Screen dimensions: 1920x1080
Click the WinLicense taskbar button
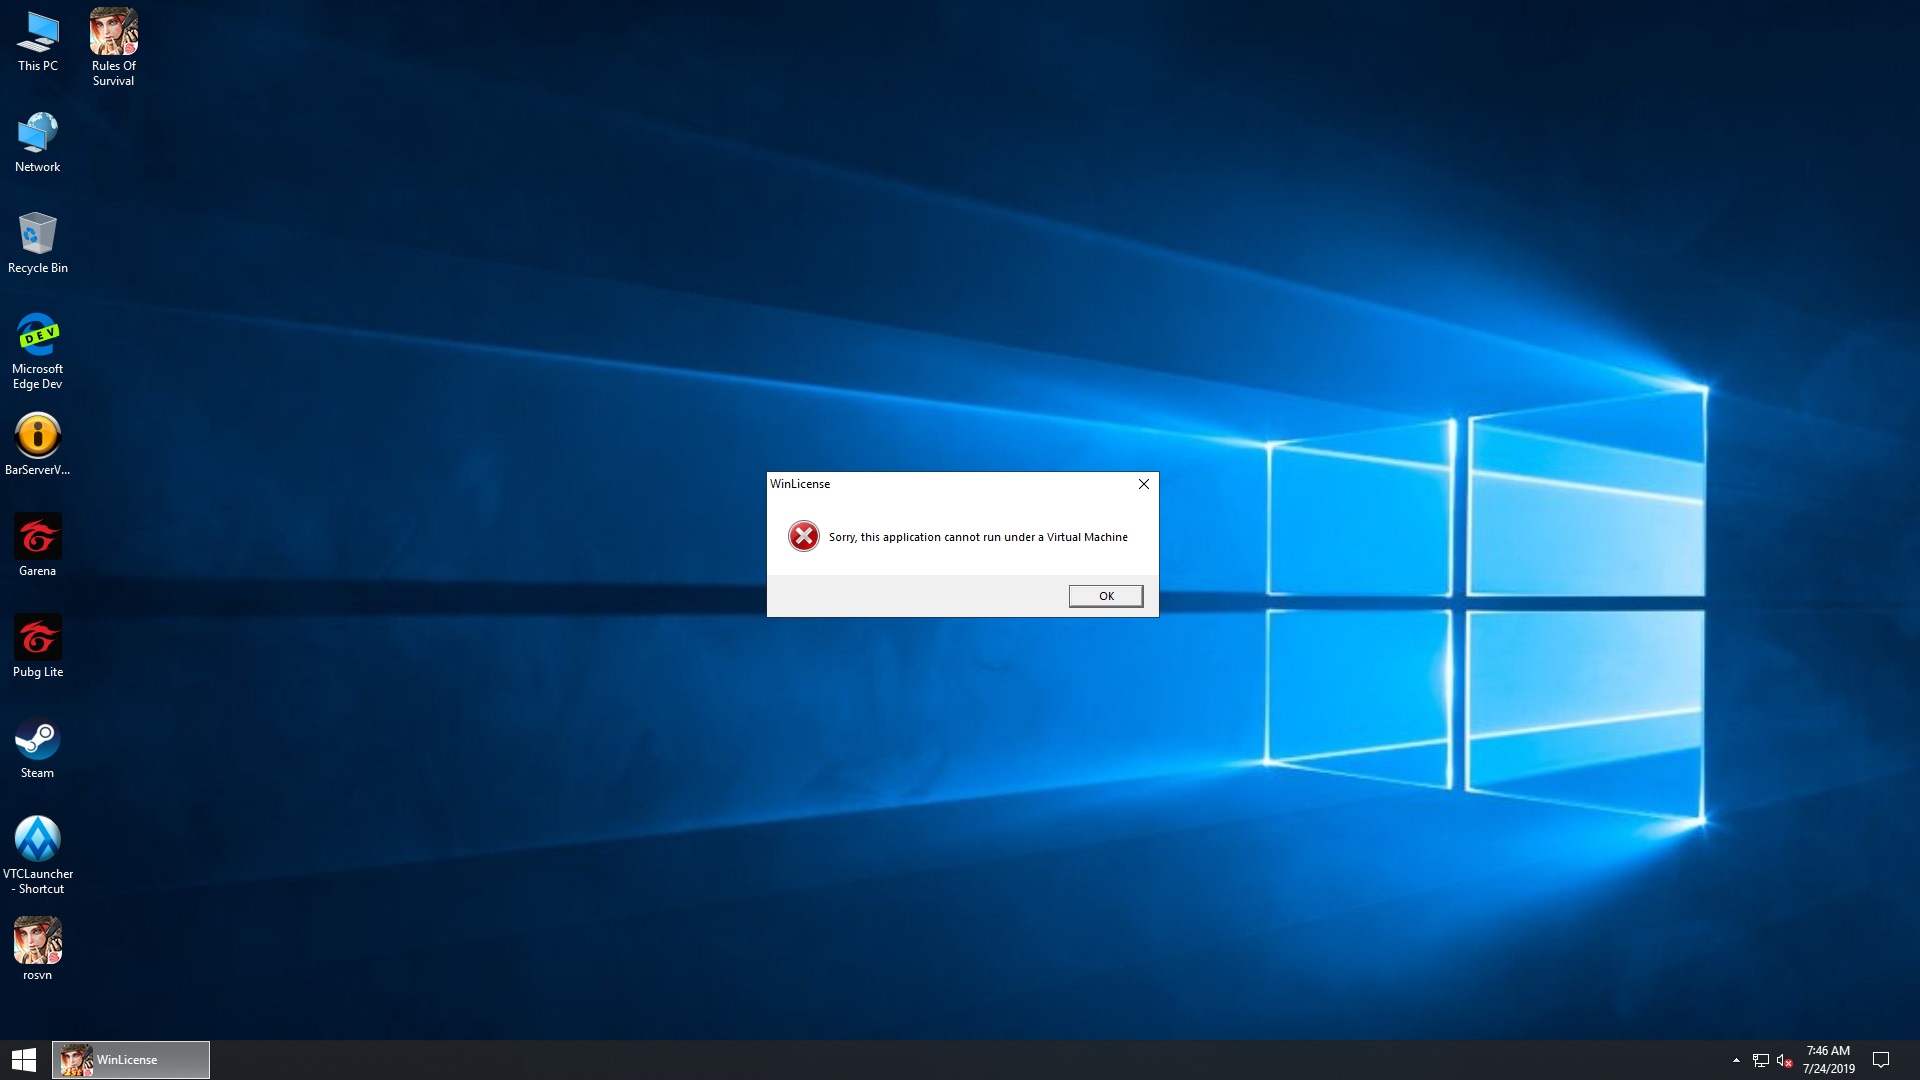pos(131,1060)
